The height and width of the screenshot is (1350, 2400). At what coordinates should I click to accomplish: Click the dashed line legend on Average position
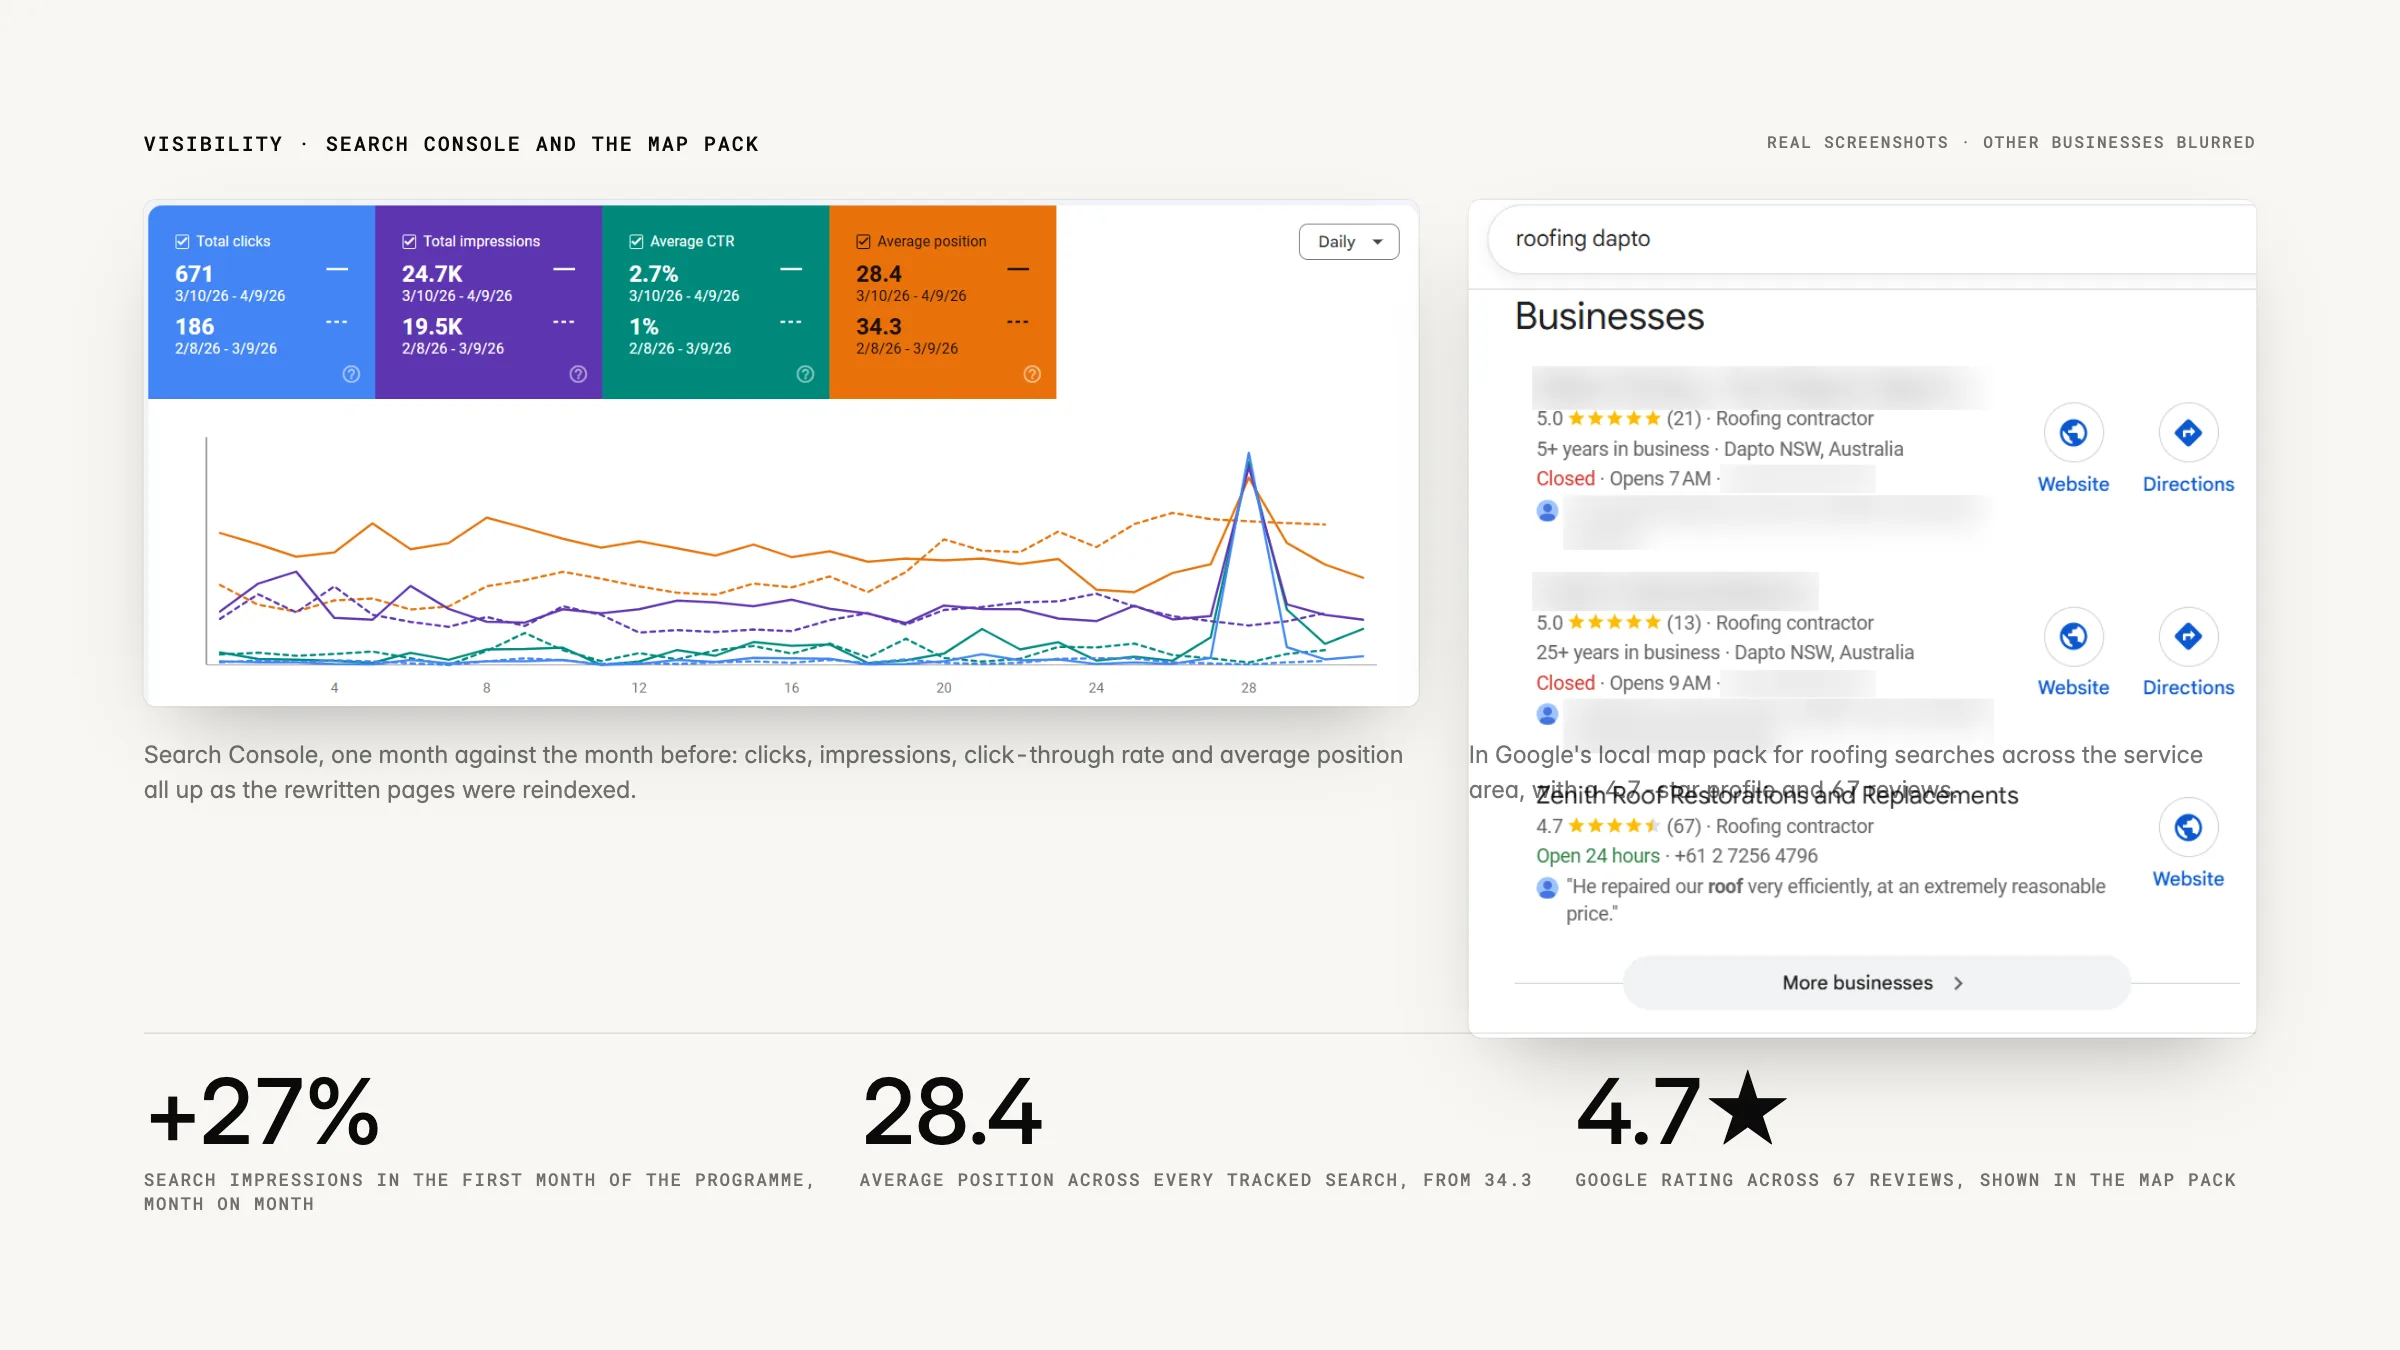point(1018,322)
